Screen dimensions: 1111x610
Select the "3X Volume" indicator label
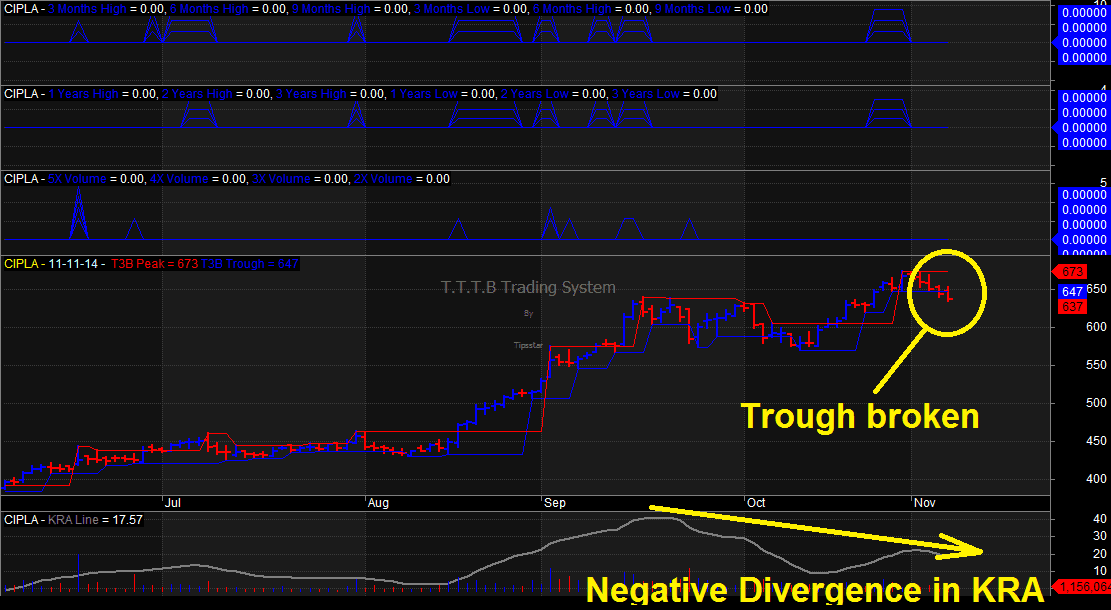pyautogui.click(x=281, y=179)
